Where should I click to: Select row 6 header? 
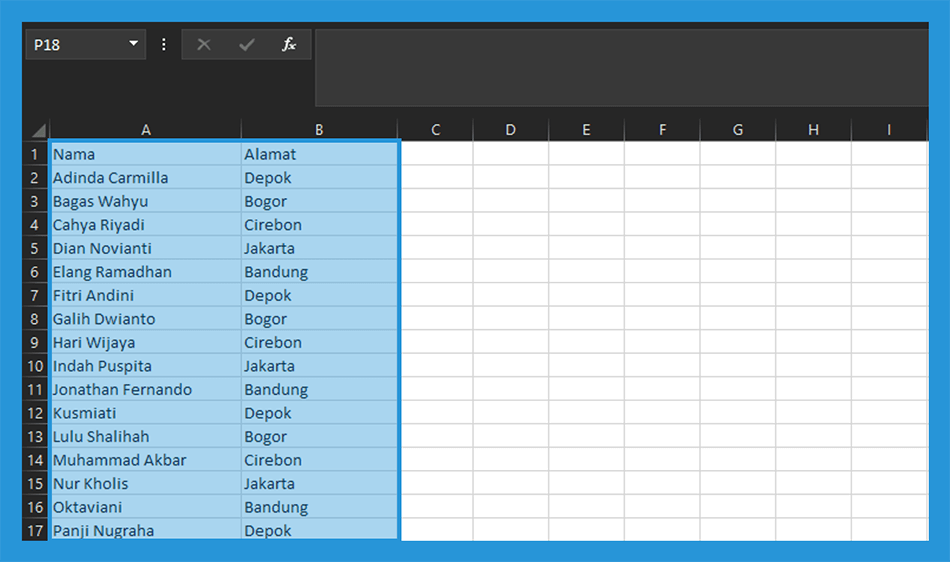pyautogui.click(x=35, y=272)
